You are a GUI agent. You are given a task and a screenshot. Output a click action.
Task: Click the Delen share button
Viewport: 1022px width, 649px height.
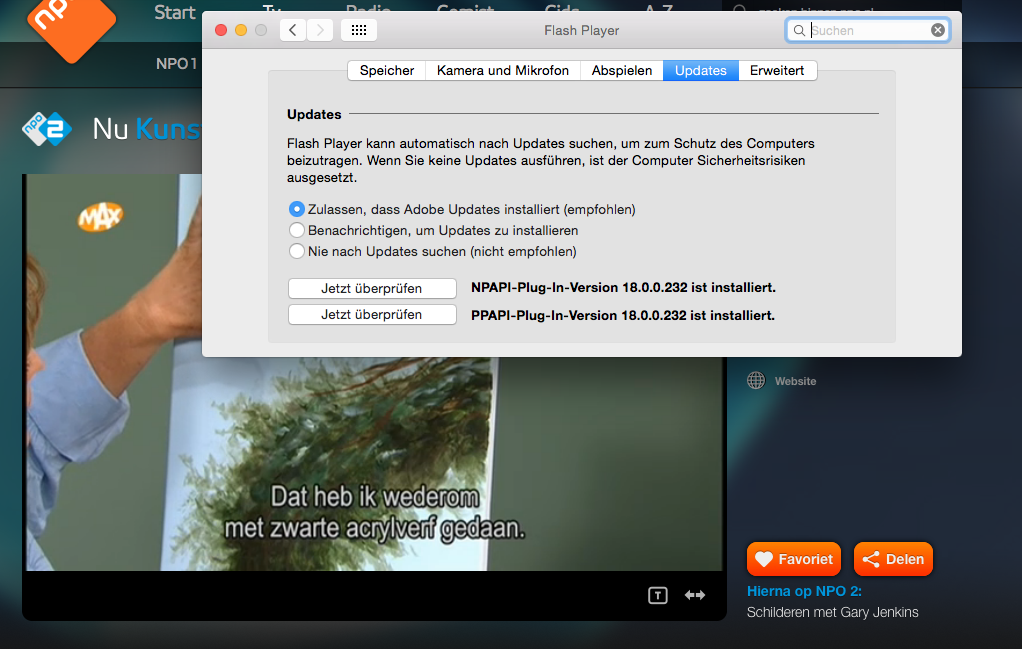click(893, 559)
